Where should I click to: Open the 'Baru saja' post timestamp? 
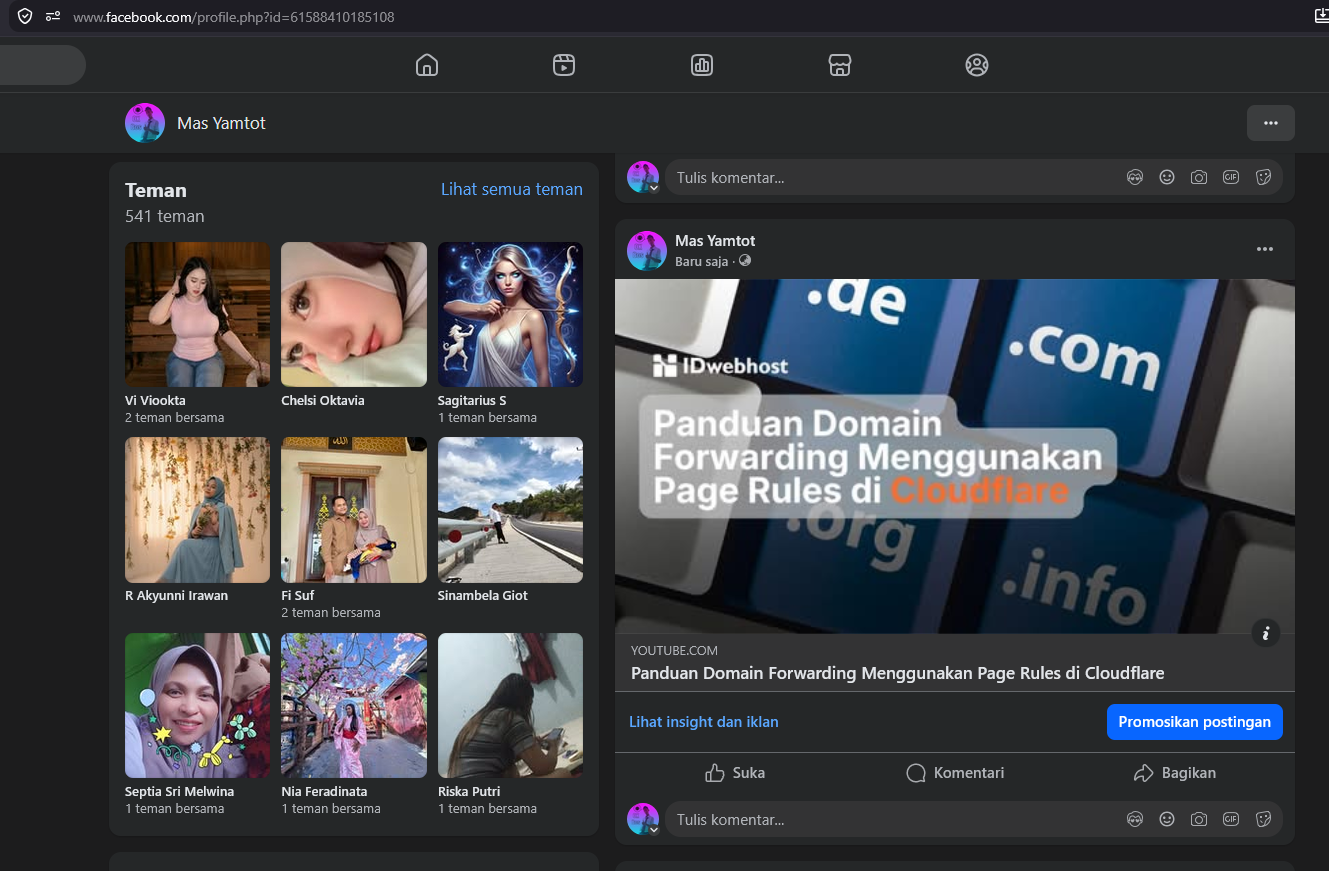(701, 261)
